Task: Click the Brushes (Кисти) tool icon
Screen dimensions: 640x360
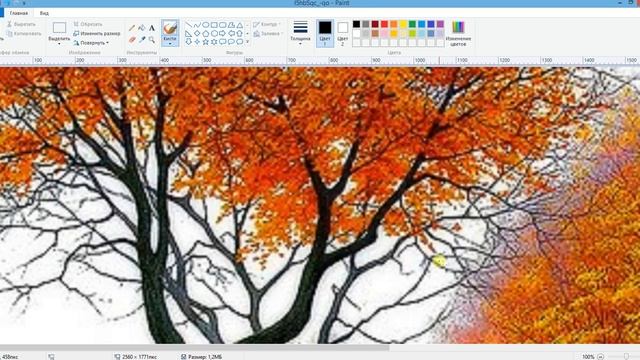Action: click(170, 28)
